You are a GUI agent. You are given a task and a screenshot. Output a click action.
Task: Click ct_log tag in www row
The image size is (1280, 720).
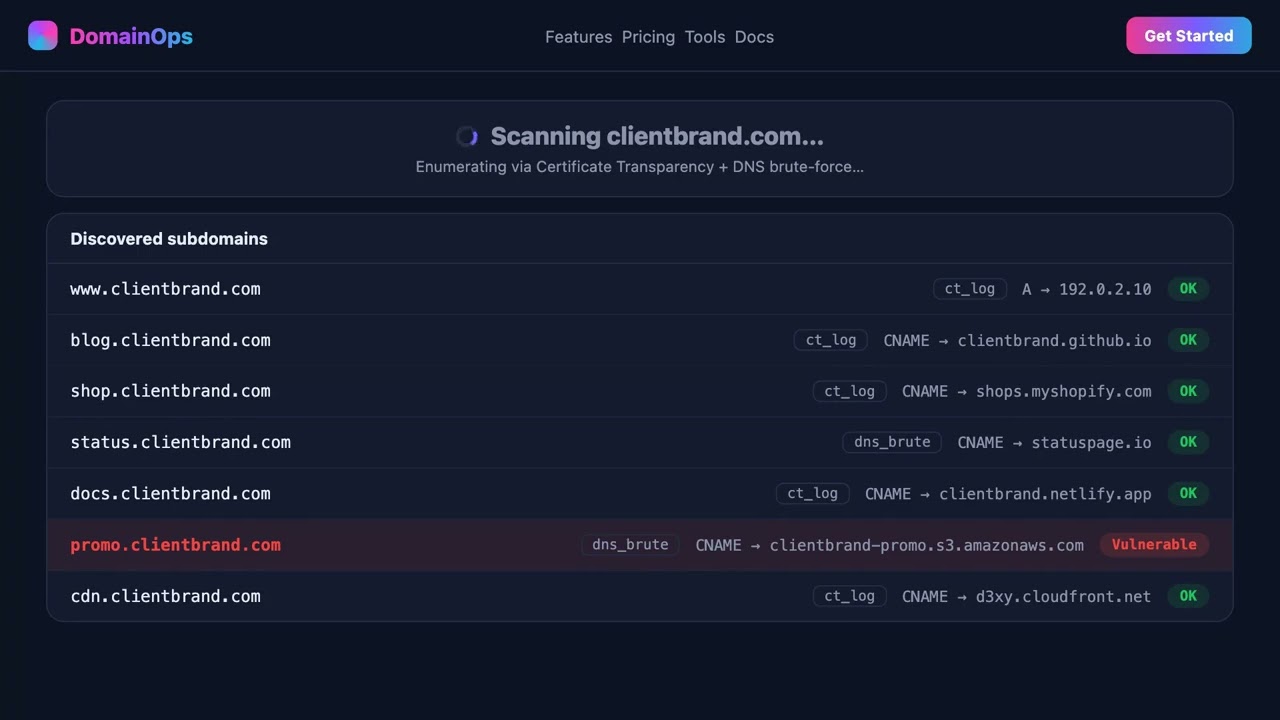(x=970, y=289)
